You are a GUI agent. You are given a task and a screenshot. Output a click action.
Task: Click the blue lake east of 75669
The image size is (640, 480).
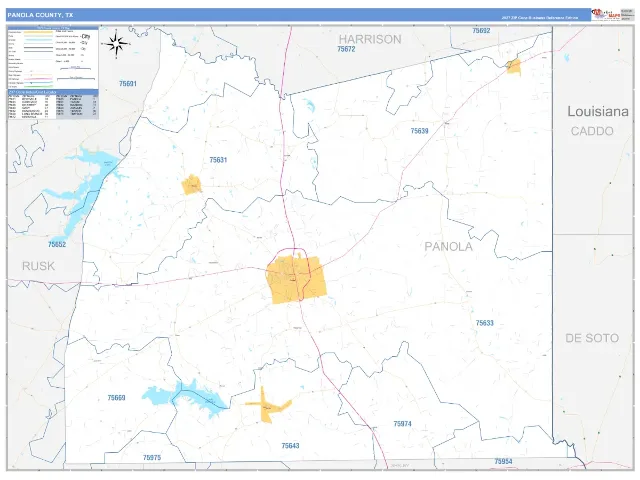(184, 398)
